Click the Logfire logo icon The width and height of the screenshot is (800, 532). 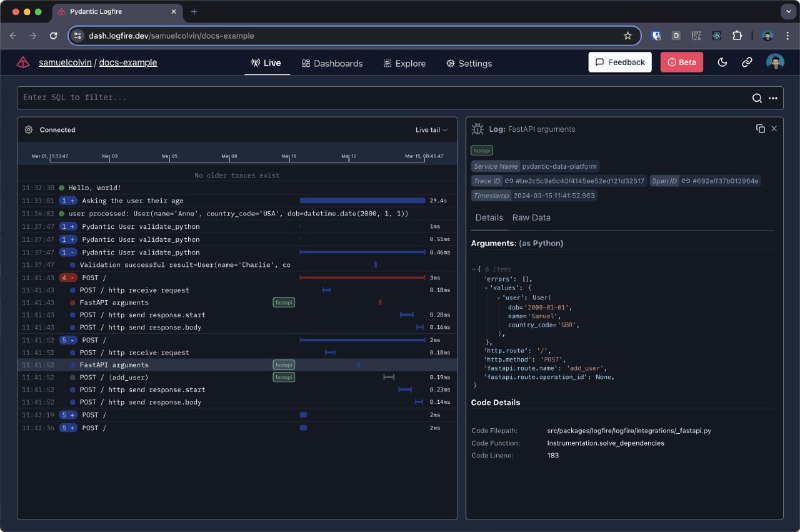tap(23, 63)
